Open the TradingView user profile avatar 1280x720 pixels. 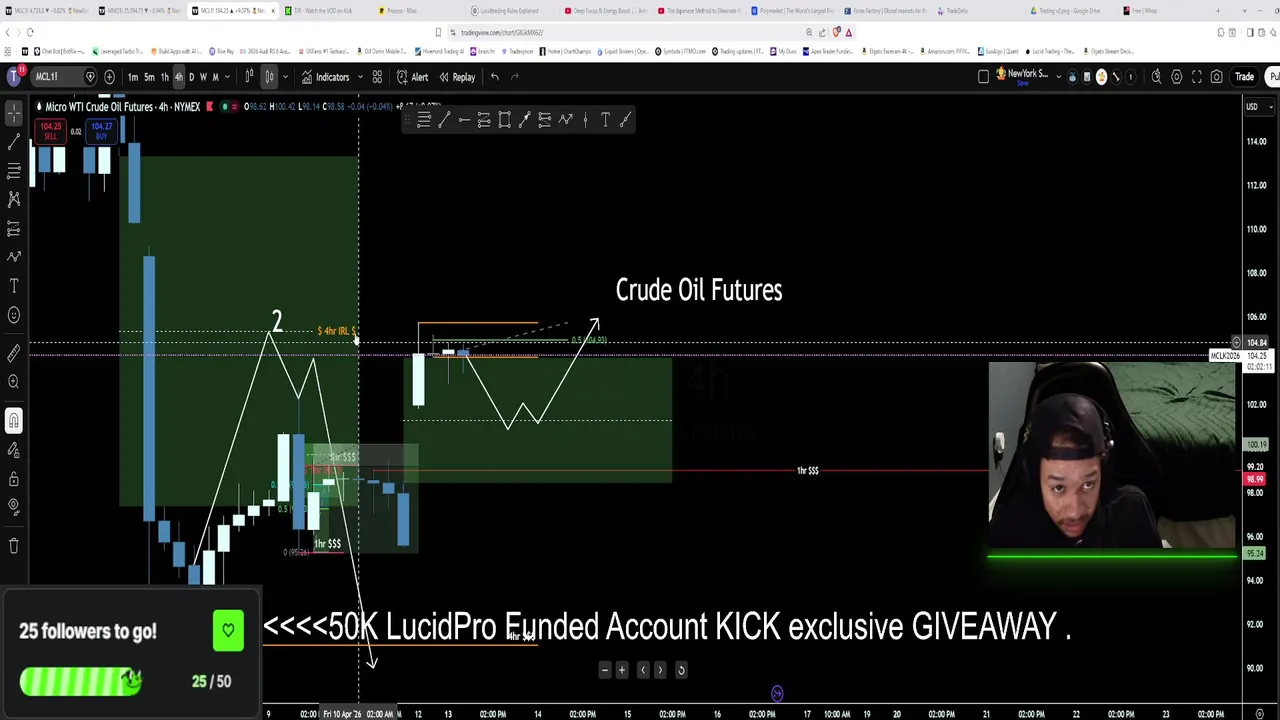14,76
